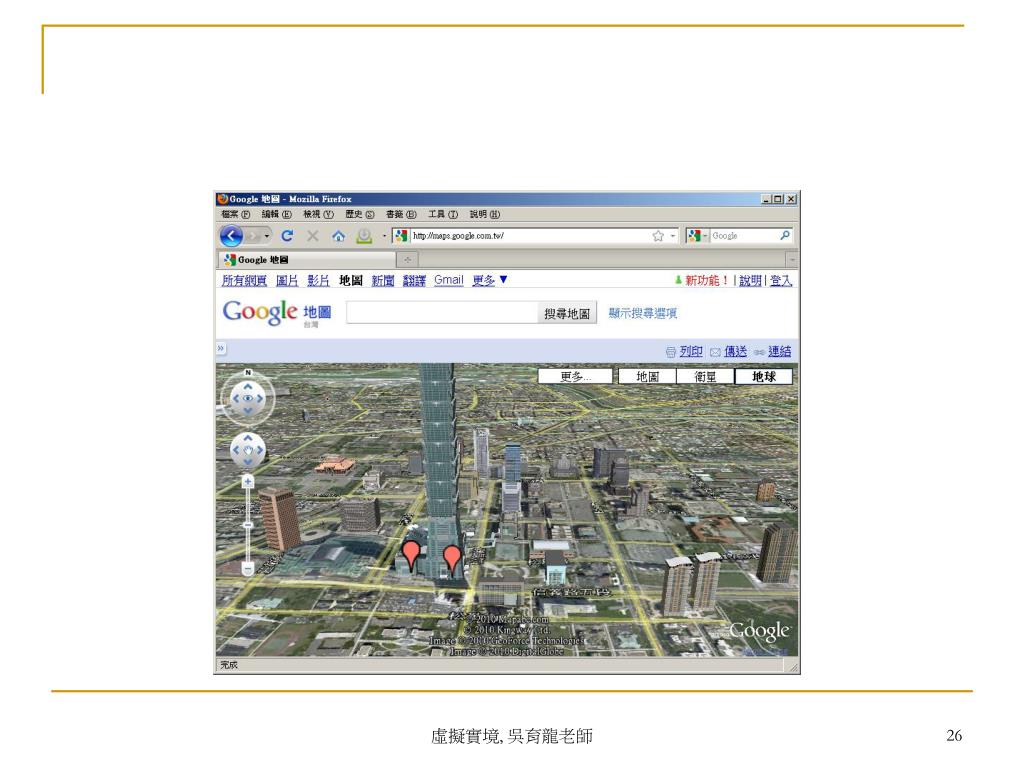Select the 地球 (Earth) view mode
This screenshot has height=768, width=1024.
[x=763, y=377]
